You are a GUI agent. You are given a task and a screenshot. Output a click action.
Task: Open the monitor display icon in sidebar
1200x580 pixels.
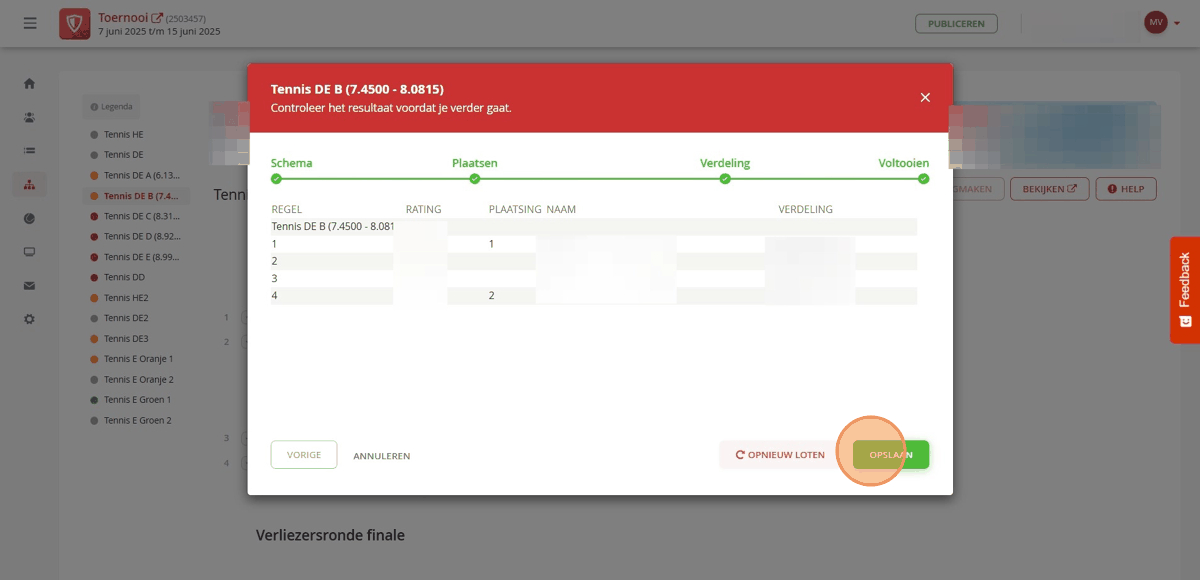tap(29, 252)
